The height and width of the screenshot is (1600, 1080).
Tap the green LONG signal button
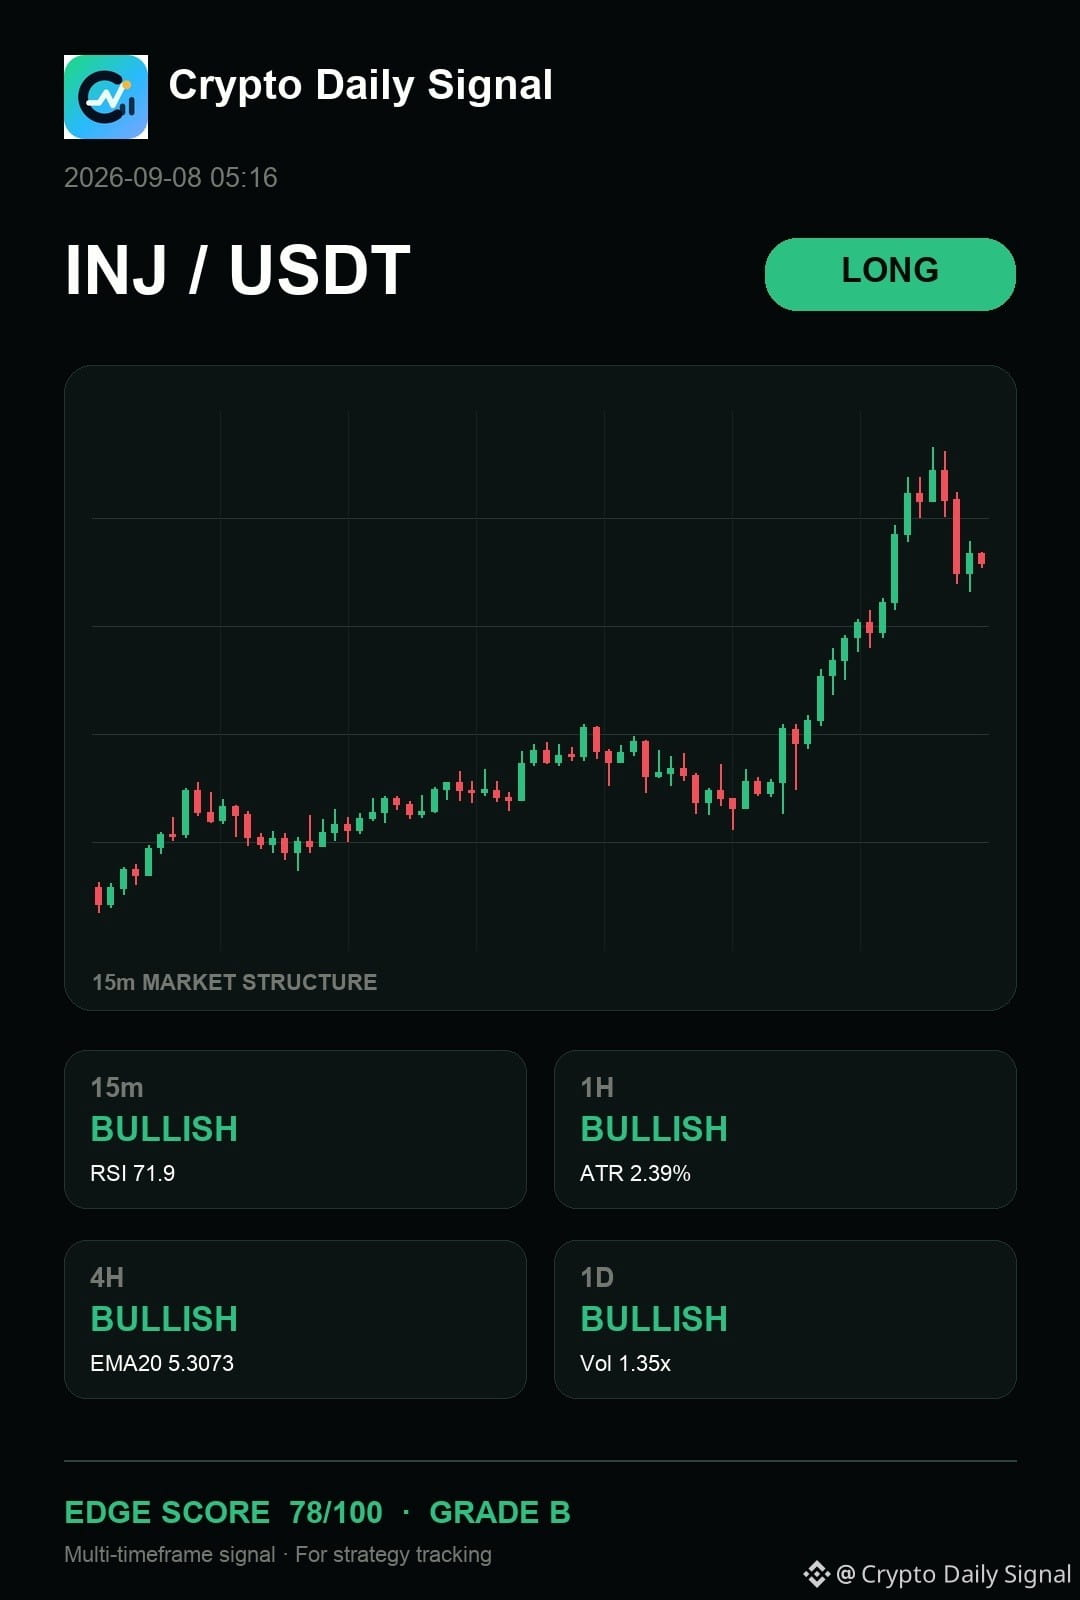[x=890, y=274]
